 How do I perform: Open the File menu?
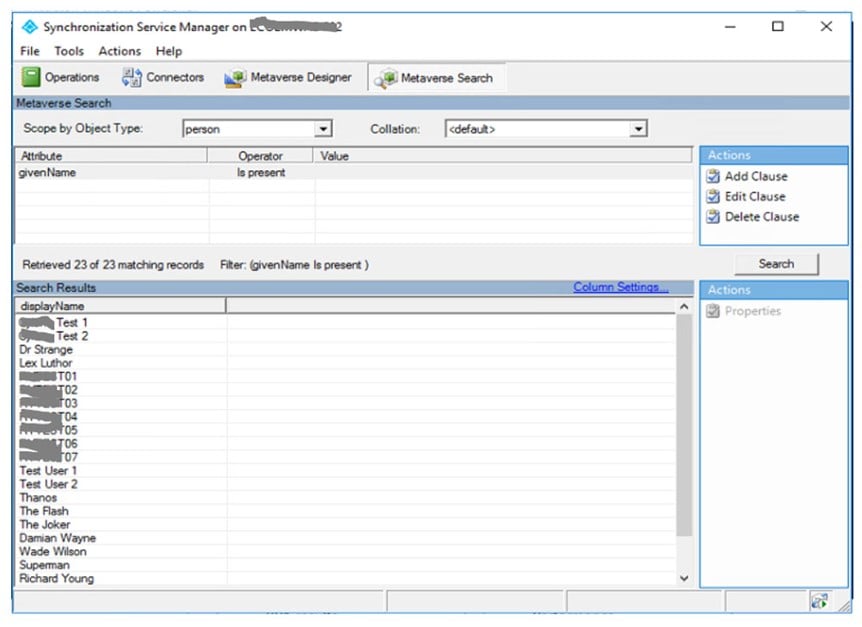pyautogui.click(x=30, y=51)
